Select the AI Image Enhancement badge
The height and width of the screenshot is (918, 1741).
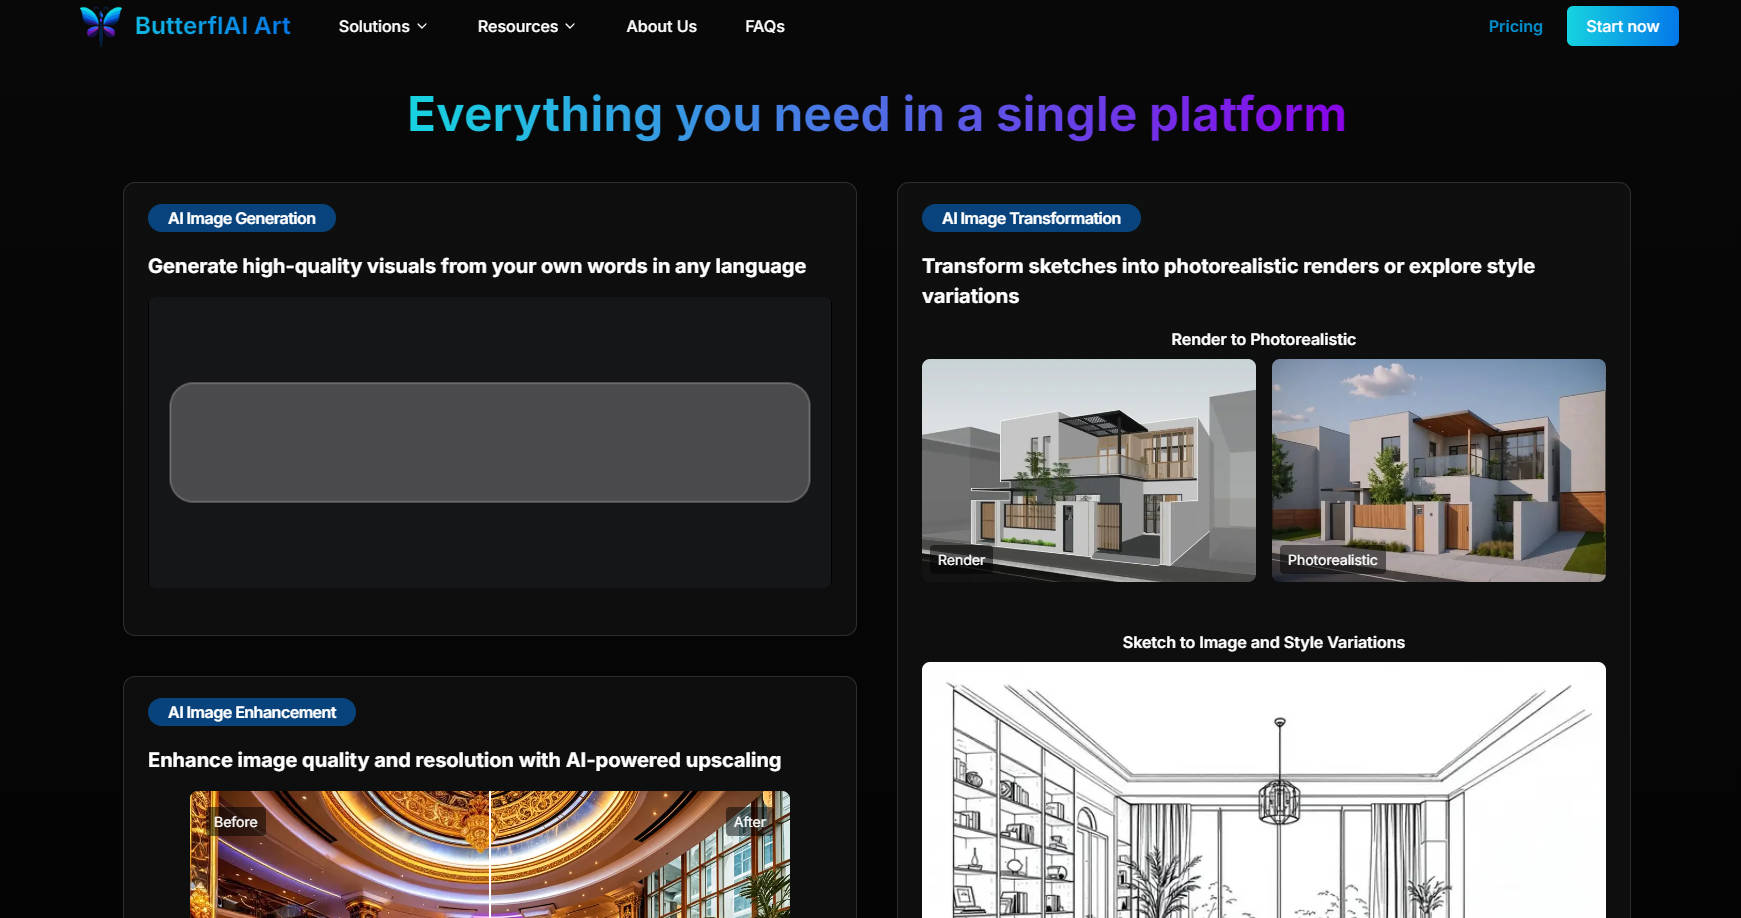[251, 712]
